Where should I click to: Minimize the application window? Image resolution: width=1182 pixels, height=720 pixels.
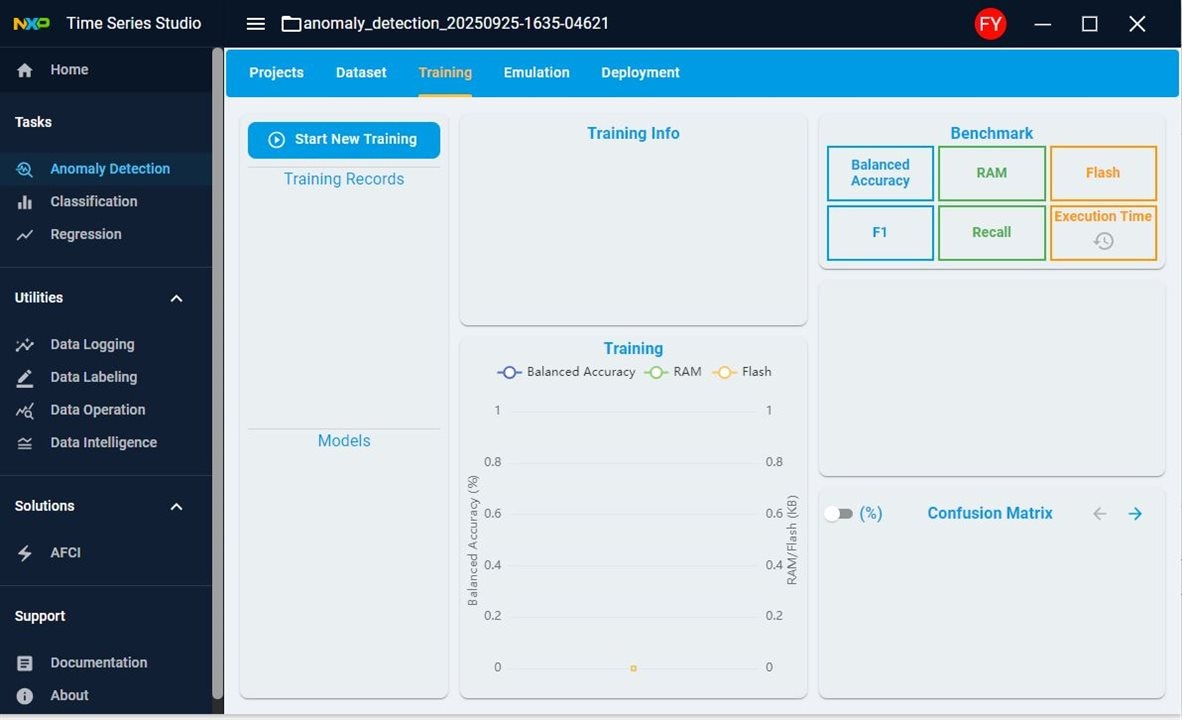pos(1043,24)
